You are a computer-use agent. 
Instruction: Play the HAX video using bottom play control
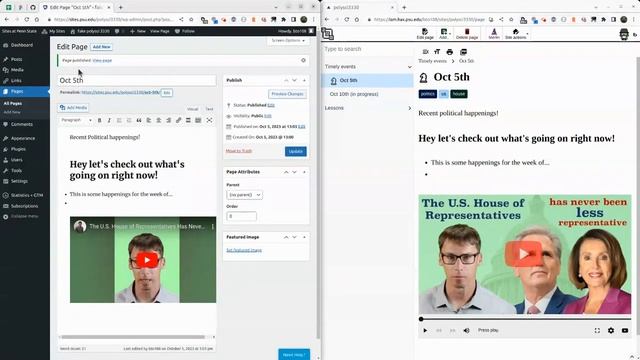425,330
